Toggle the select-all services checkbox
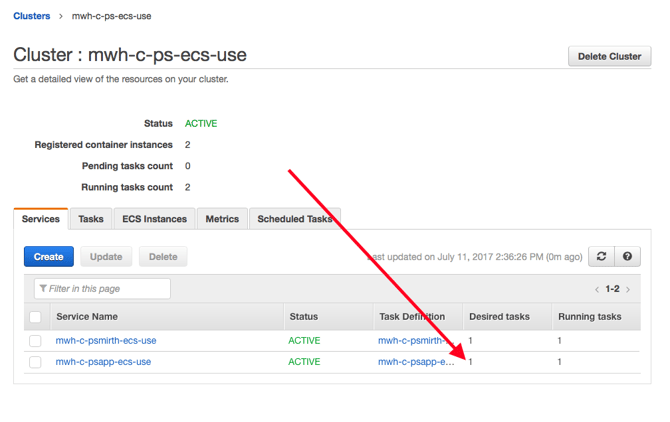Image resolution: width=670 pixels, height=422 pixels. click(x=36, y=317)
